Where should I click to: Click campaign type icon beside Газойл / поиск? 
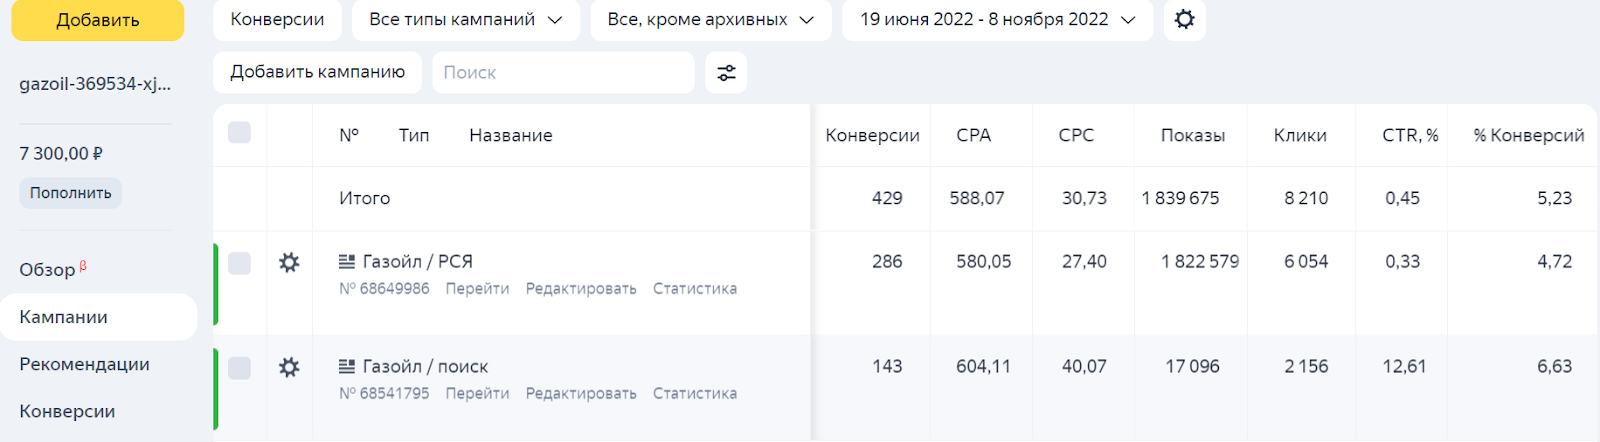[347, 367]
